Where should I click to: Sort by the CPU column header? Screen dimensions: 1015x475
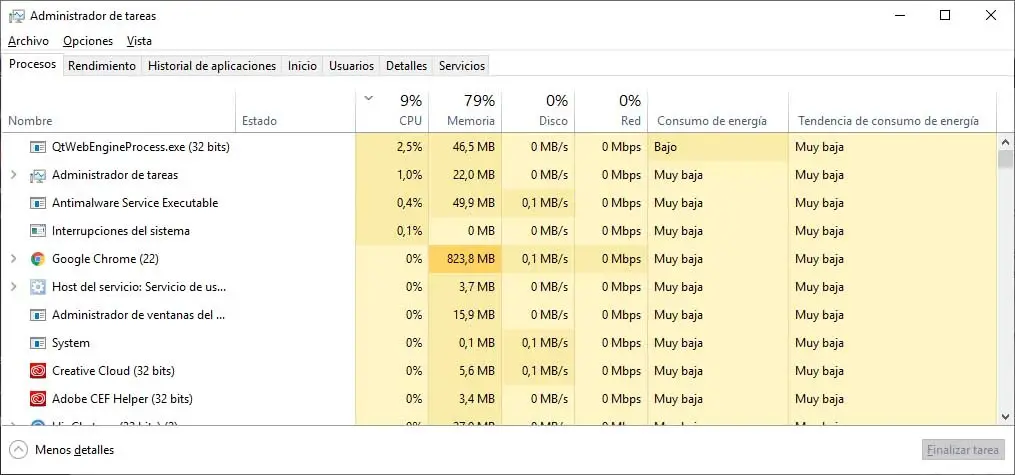point(404,110)
